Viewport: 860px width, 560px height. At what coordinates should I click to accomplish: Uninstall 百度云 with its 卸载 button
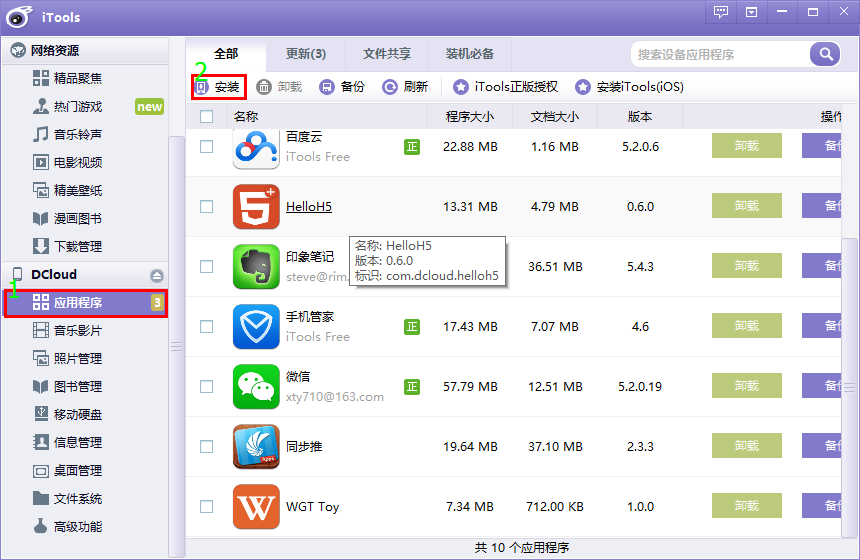(x=747, y=146)
